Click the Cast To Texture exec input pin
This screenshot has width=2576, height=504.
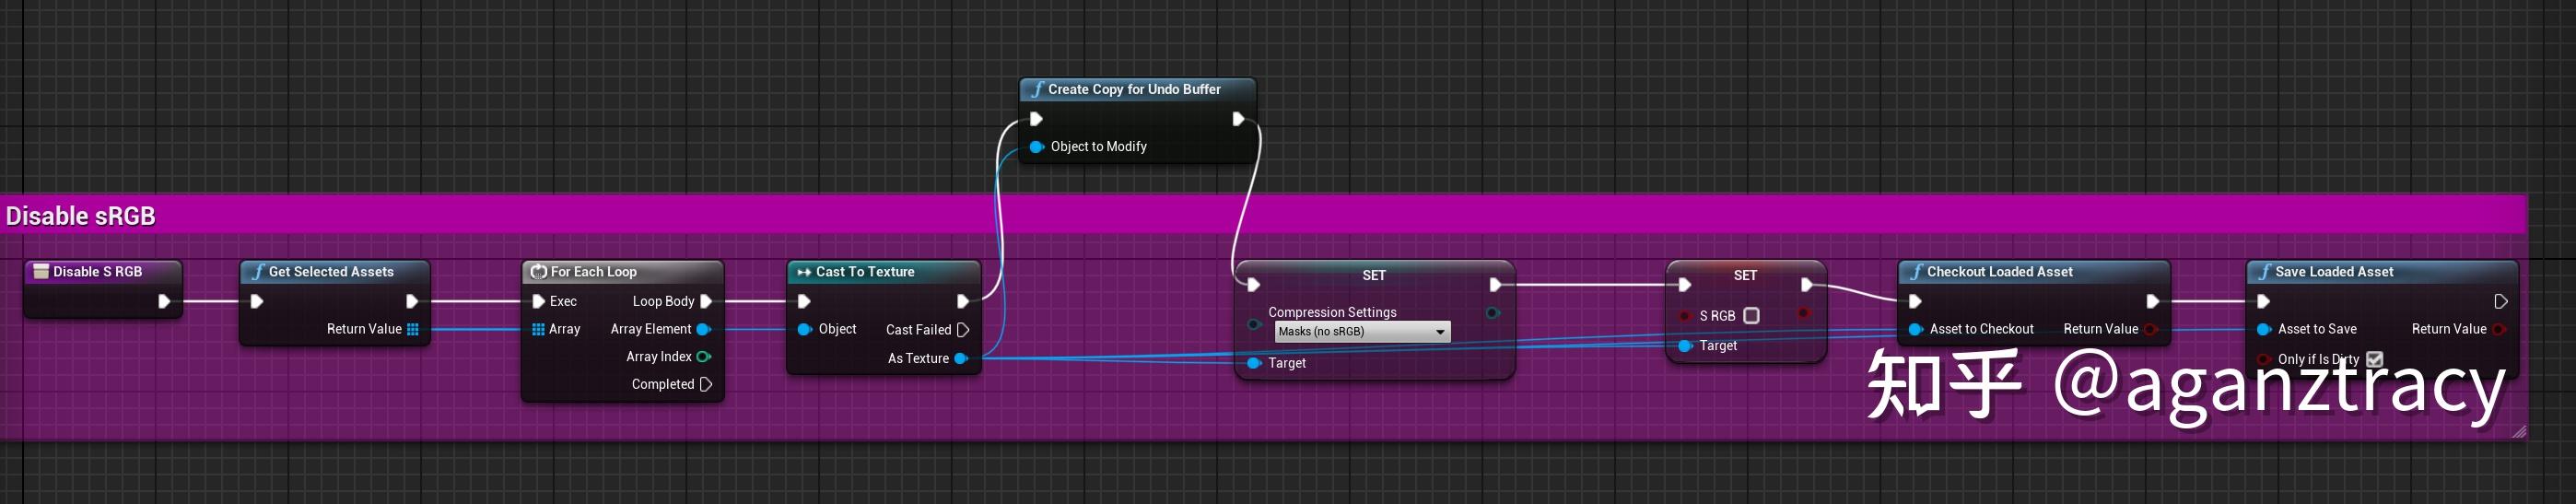point(803,301)
